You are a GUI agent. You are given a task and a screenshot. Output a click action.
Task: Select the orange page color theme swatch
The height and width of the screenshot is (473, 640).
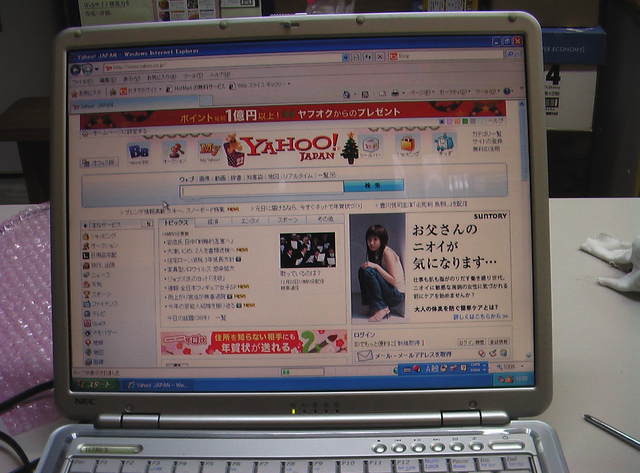(457, 122)
